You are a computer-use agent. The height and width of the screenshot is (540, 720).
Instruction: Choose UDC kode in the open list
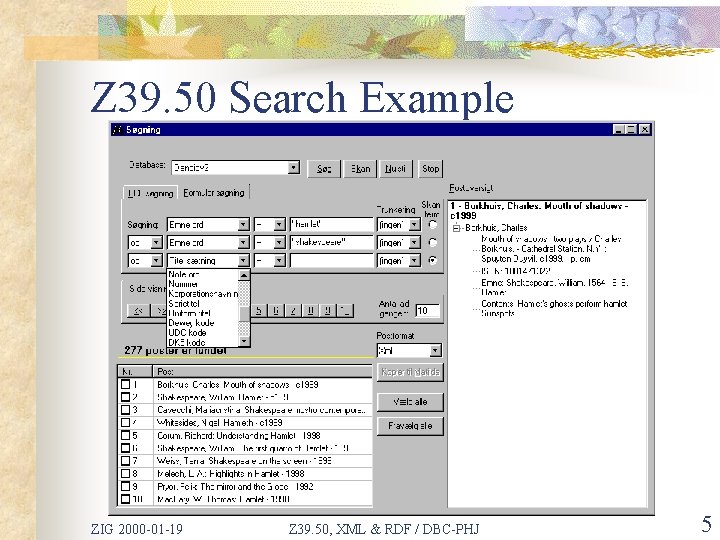202,332
